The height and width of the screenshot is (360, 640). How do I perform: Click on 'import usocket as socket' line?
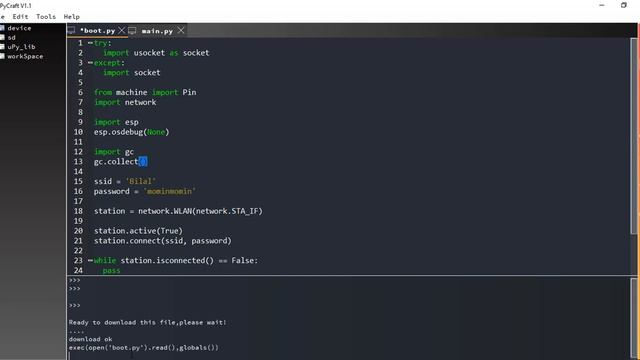coord(156,53)
